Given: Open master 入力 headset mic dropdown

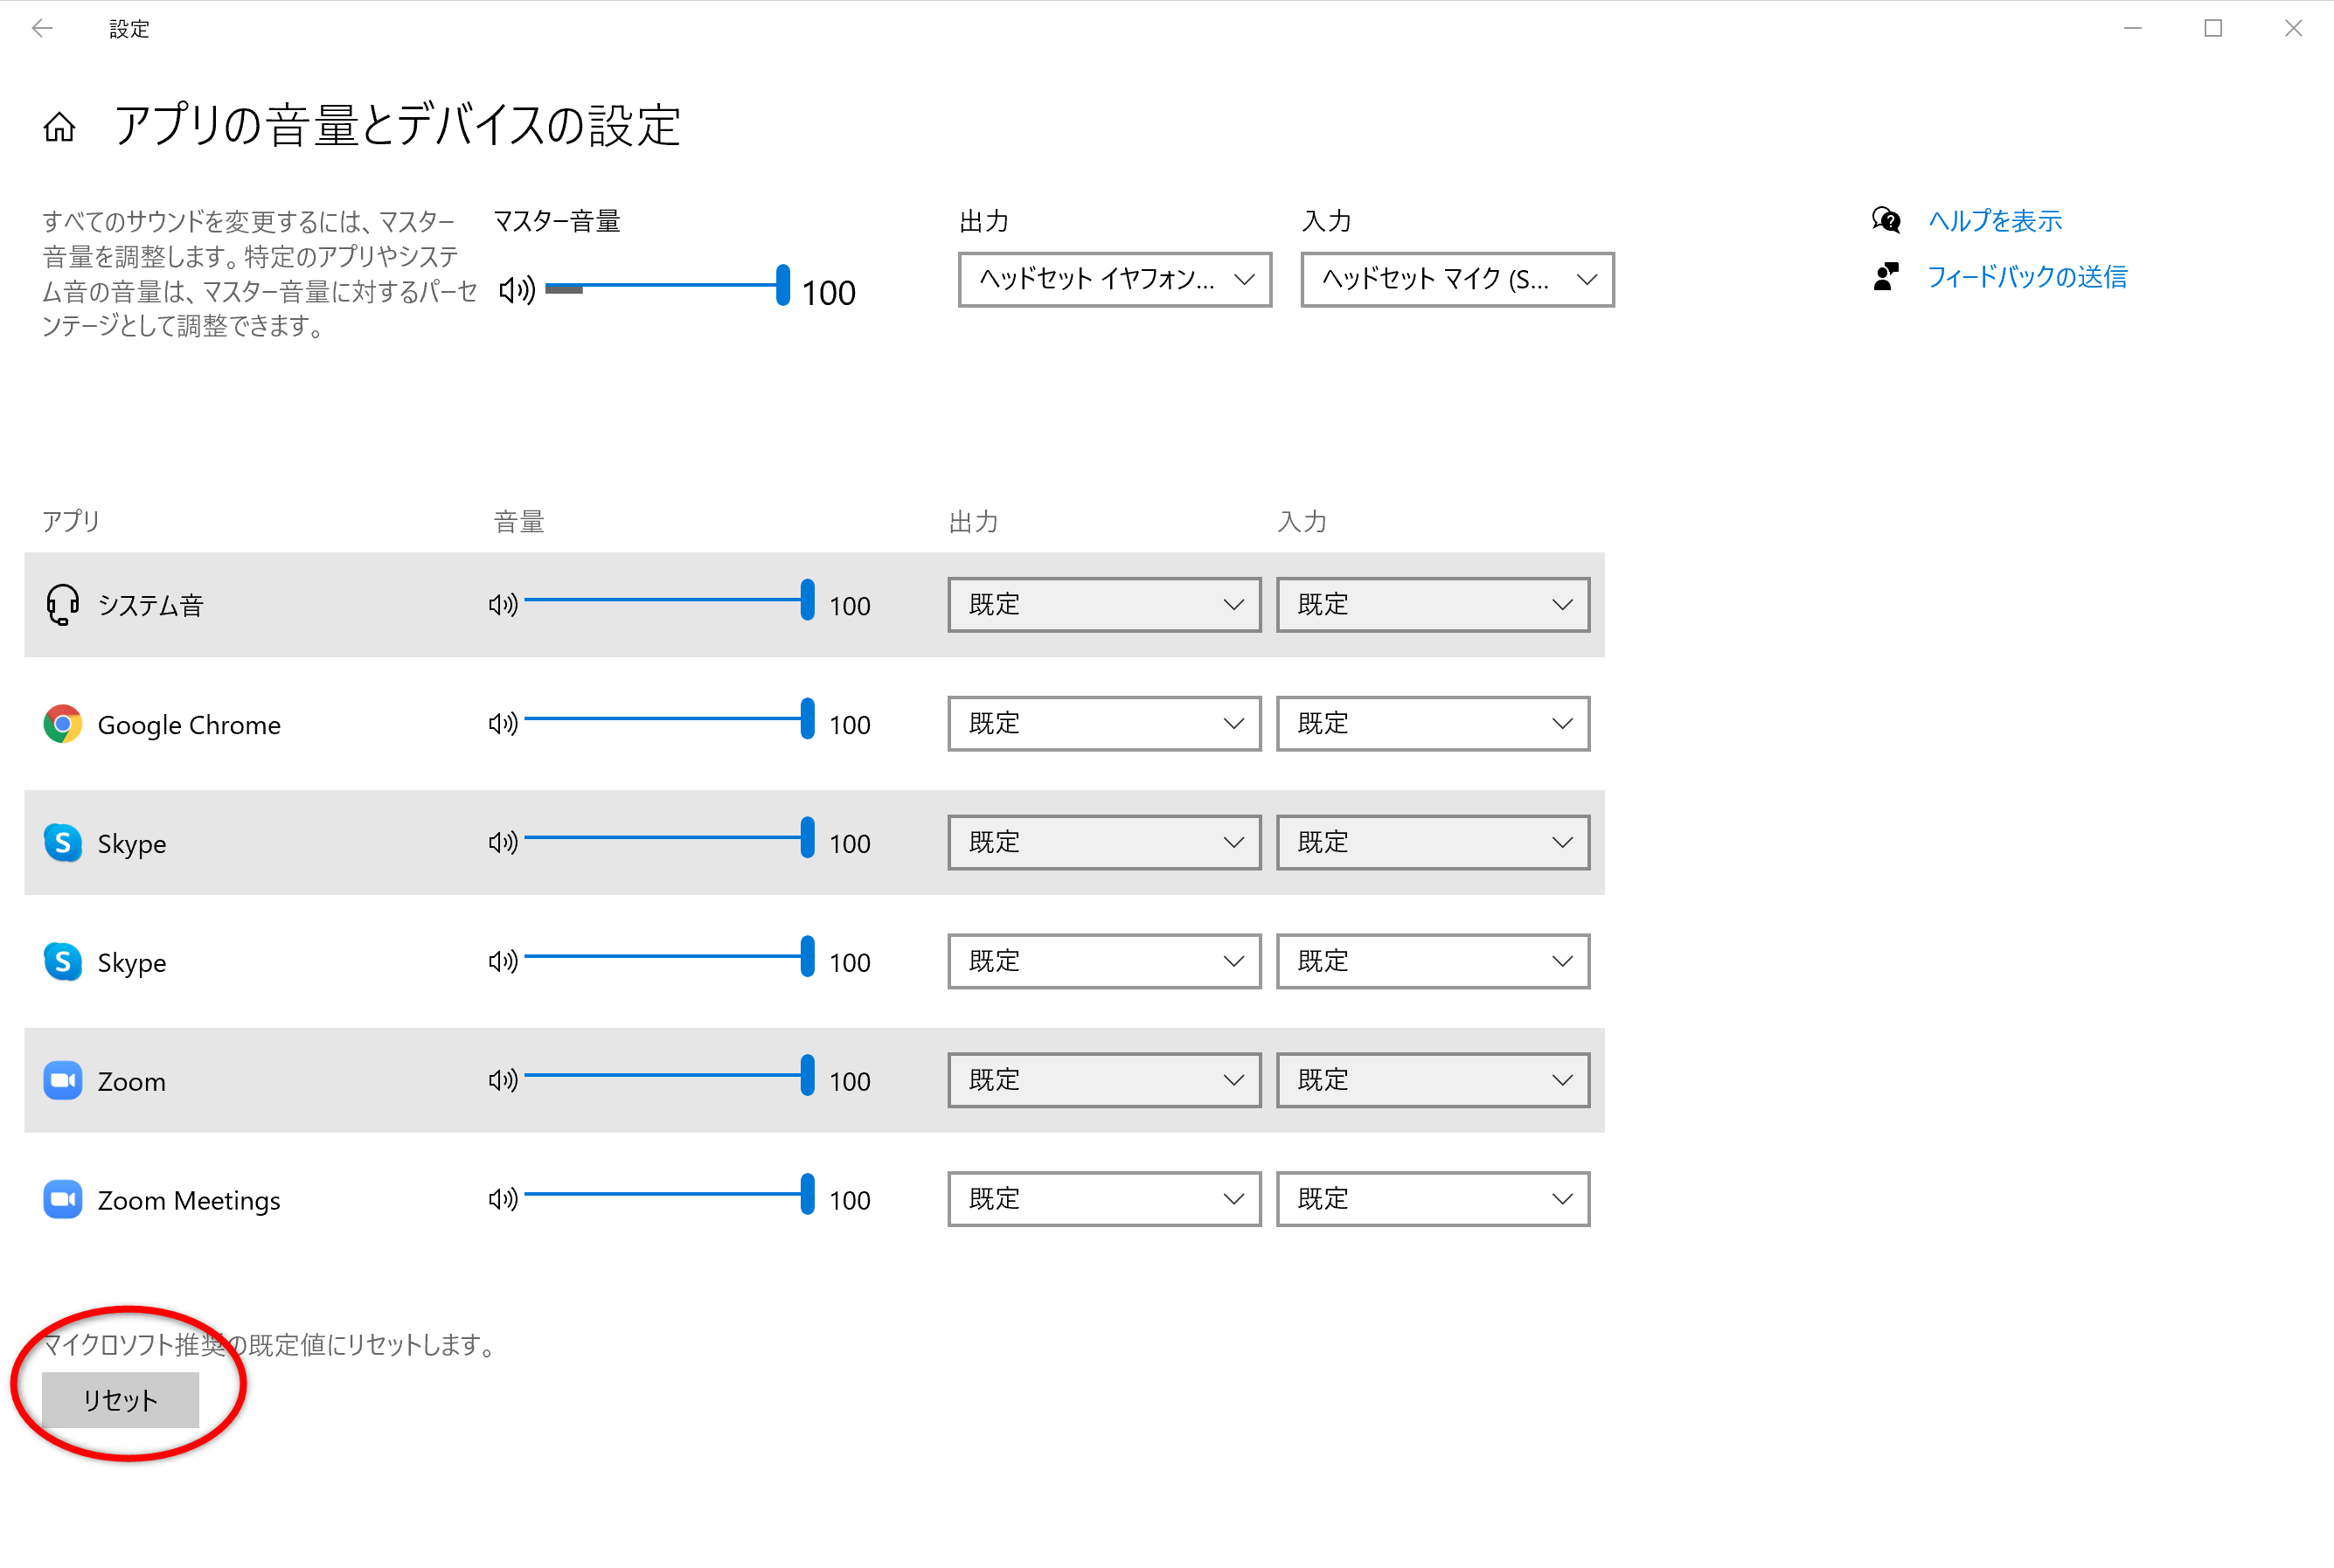Looking at the screenshot, I should (1457, 279).
